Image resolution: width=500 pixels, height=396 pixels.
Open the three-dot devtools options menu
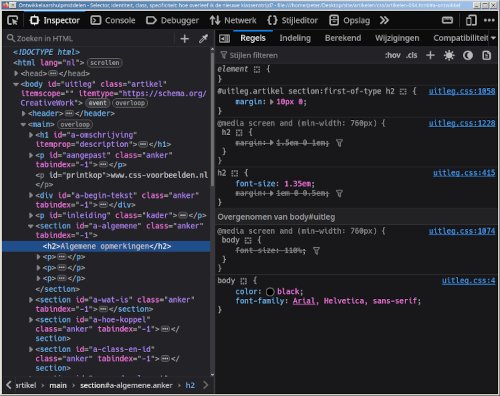[489, 21]
